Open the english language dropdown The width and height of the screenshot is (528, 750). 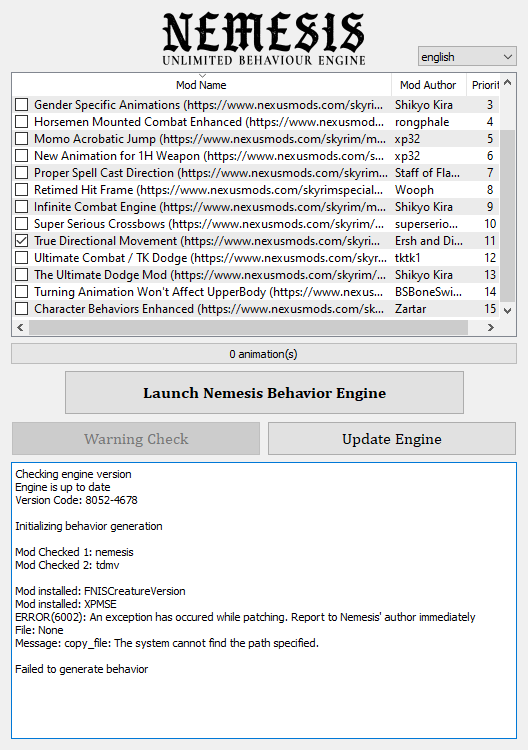click(467, 56)
